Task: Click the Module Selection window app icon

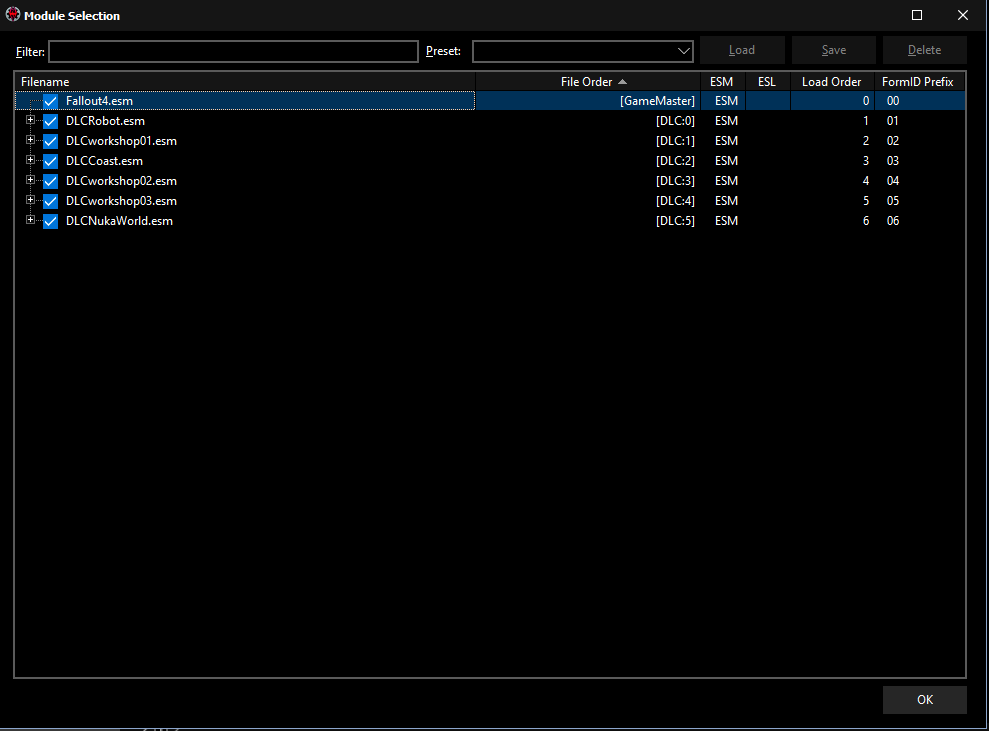Action: click(x=13, y=15)
